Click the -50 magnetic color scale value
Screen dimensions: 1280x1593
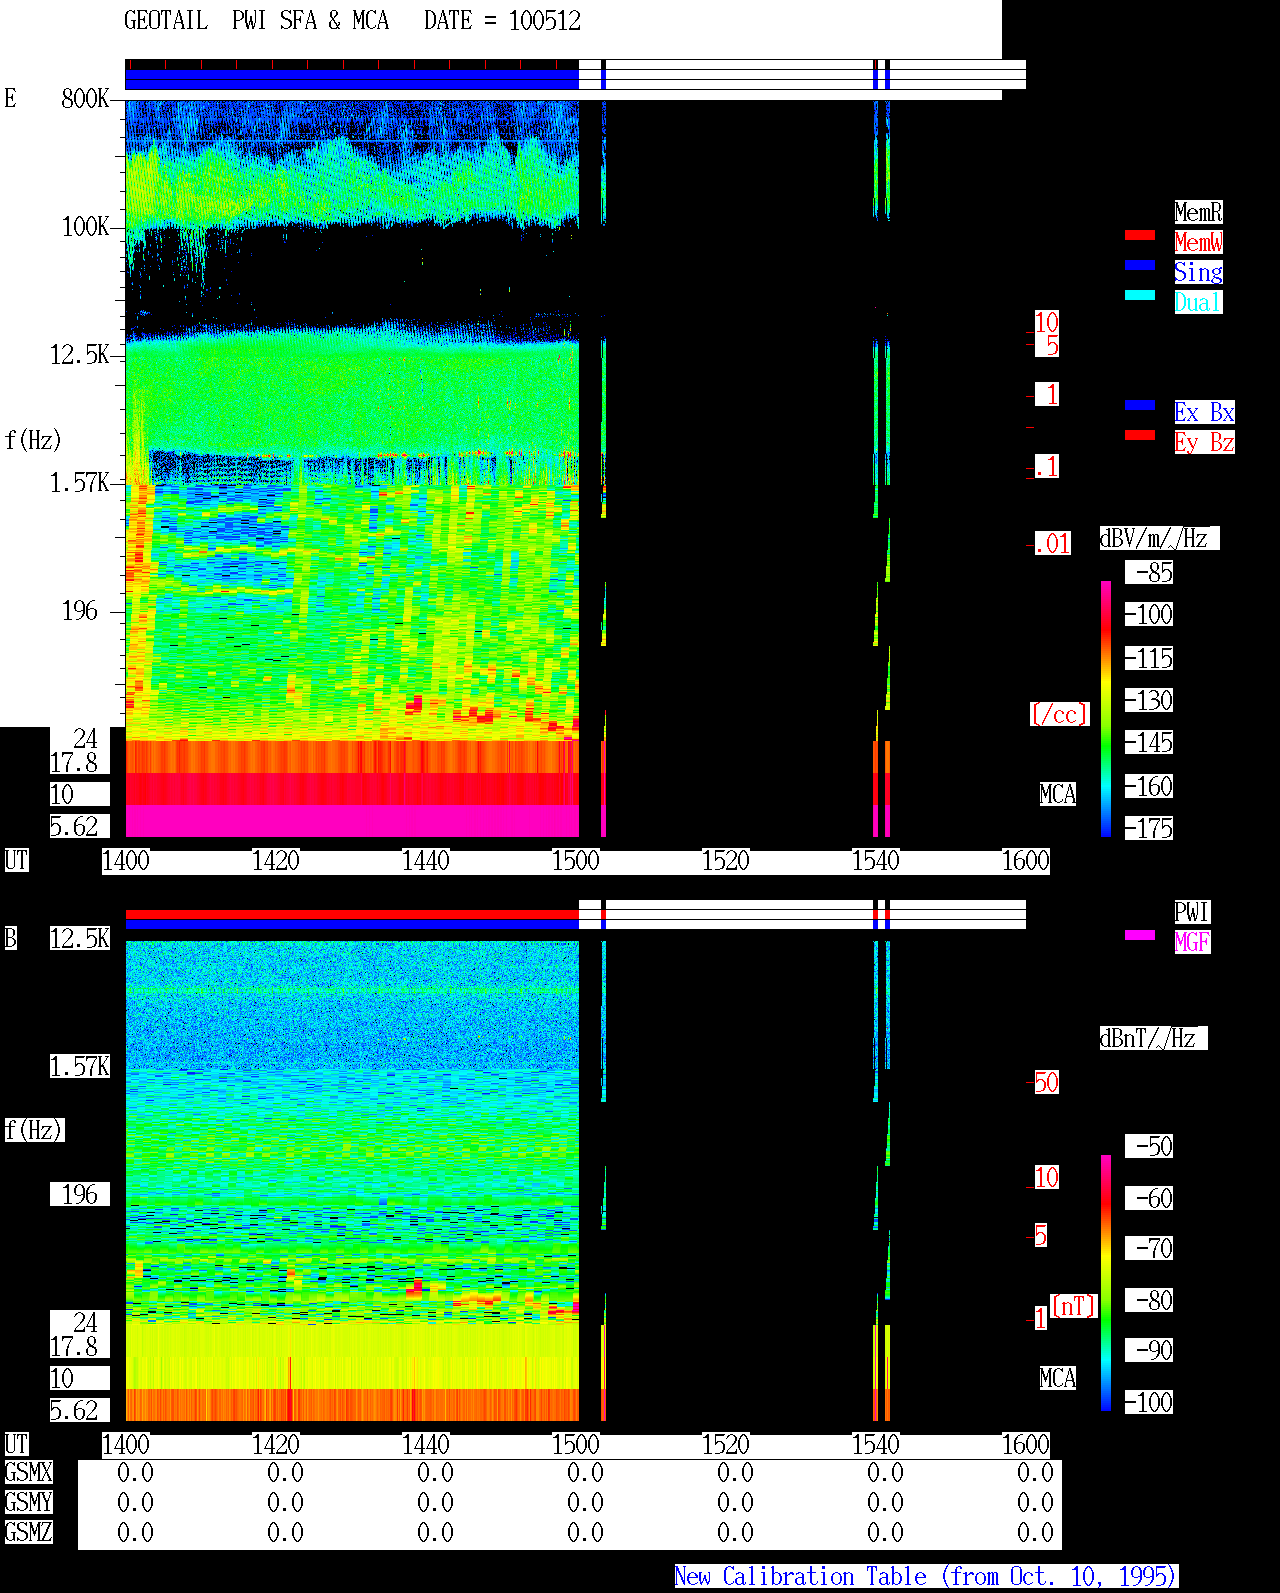[x=1149, y=1146]
